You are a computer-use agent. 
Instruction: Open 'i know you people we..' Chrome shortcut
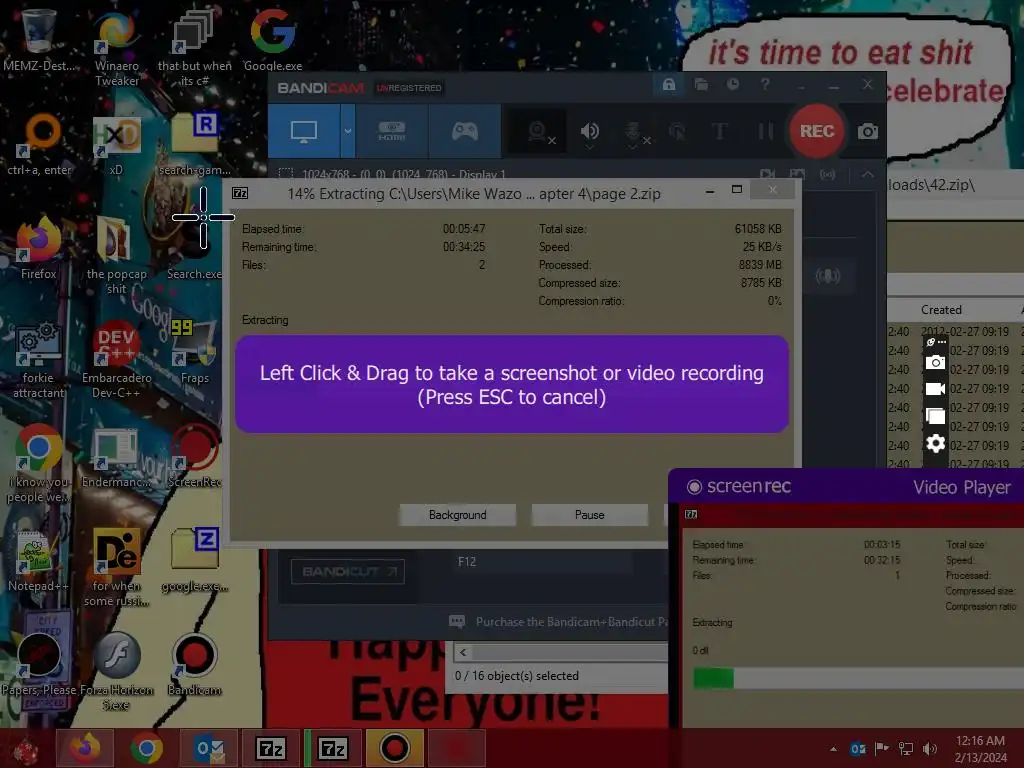click(39, 464)
